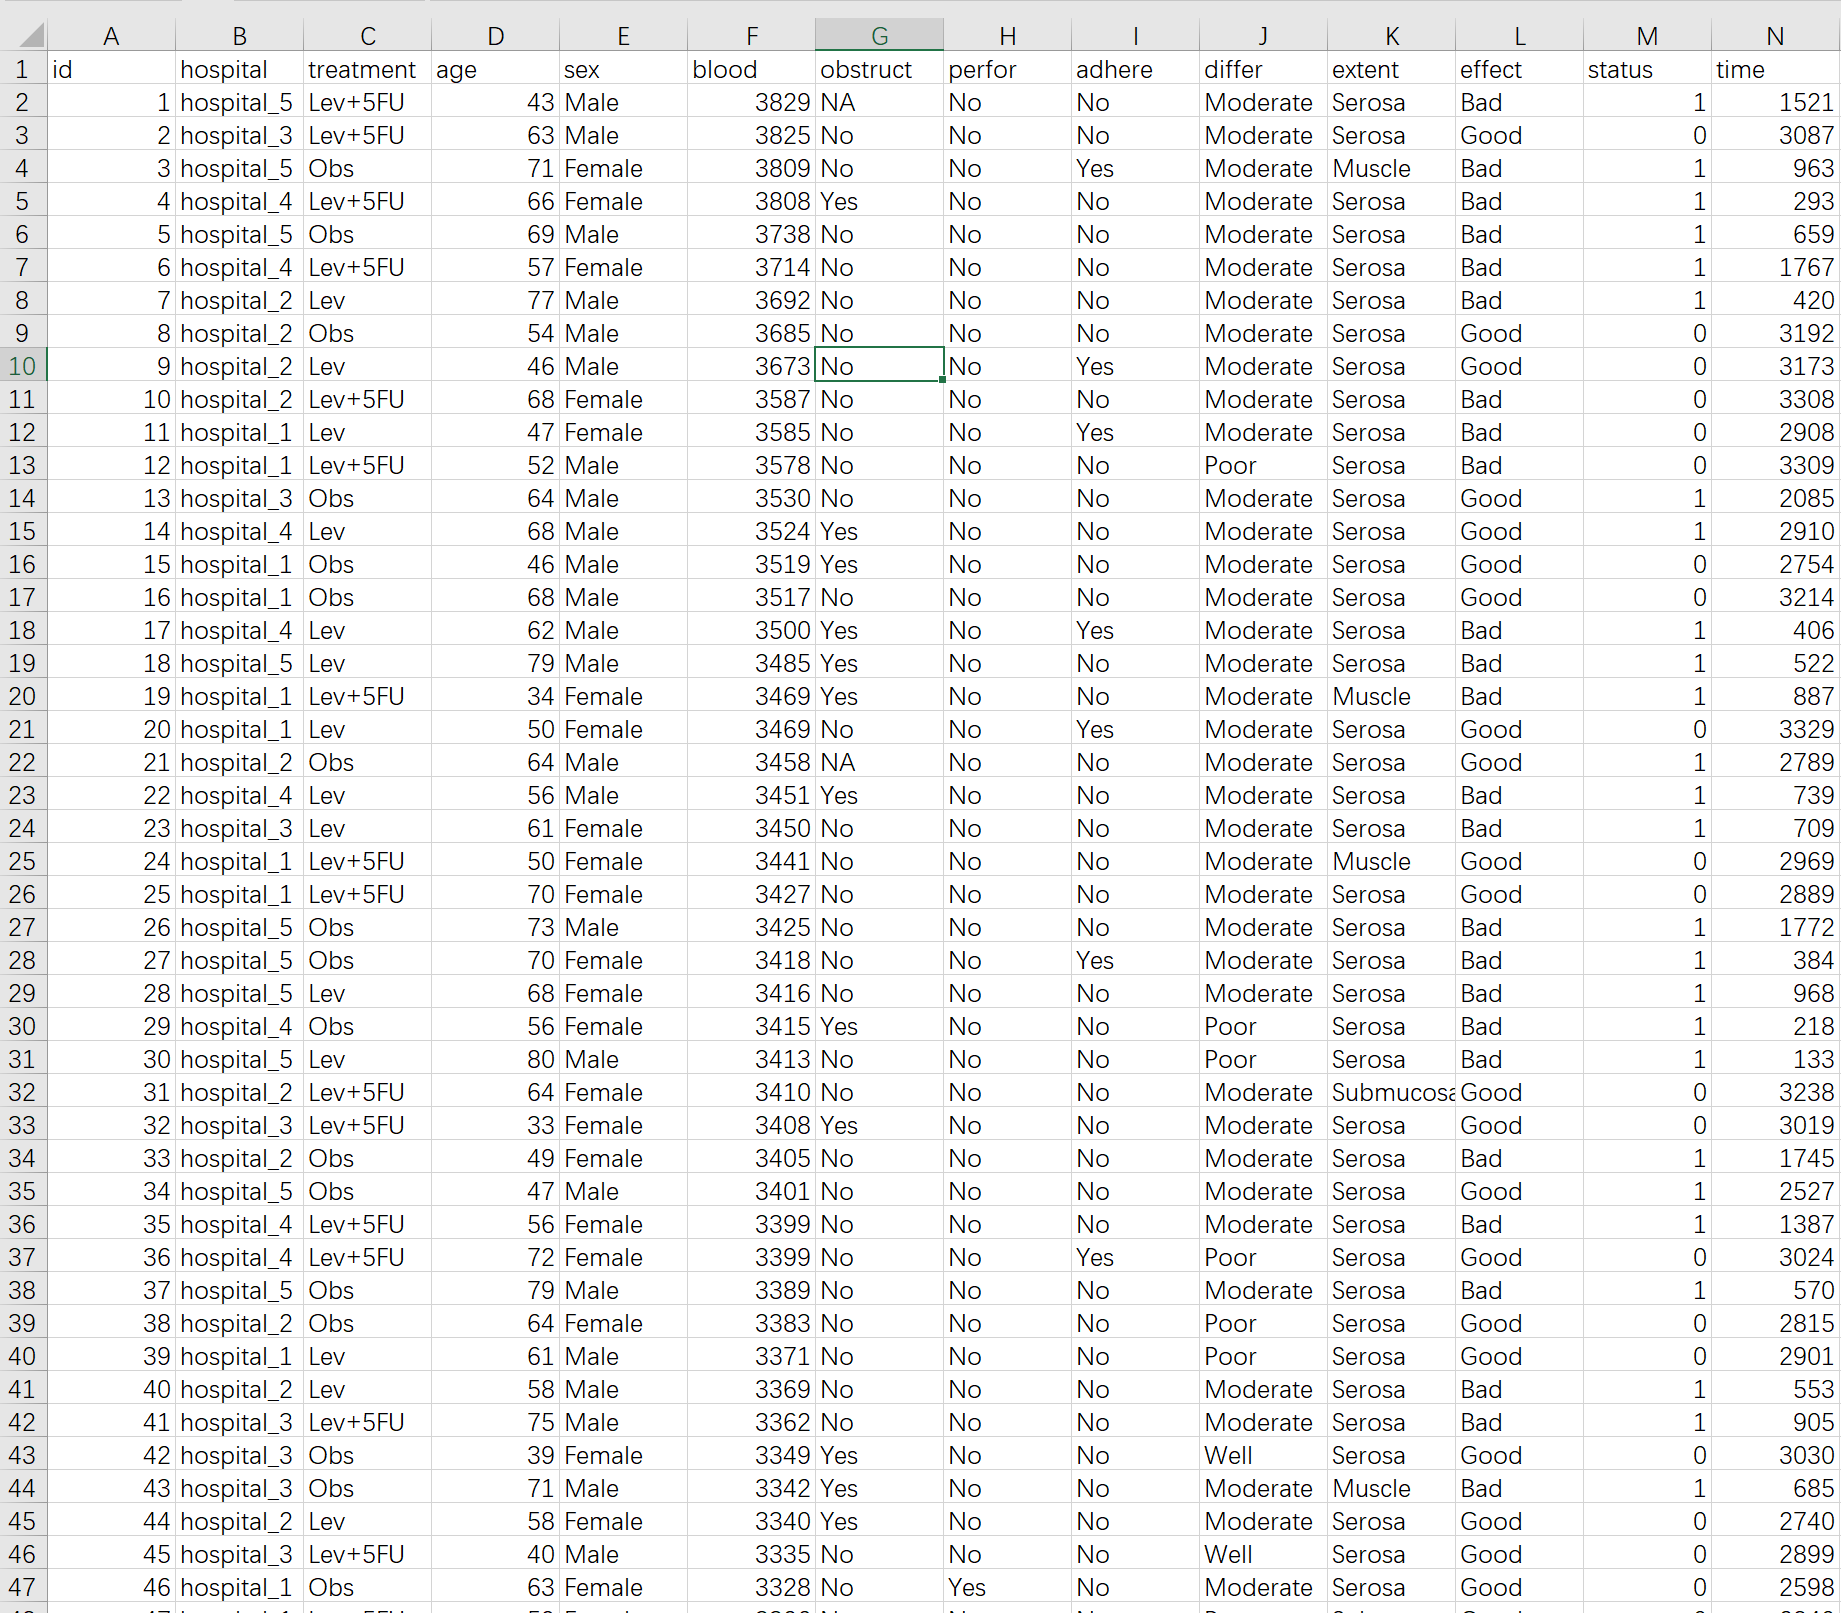Screen dimensions: 1841x1613
Task: Select the age 33 cell in row 33
Action: [495, 1125]
